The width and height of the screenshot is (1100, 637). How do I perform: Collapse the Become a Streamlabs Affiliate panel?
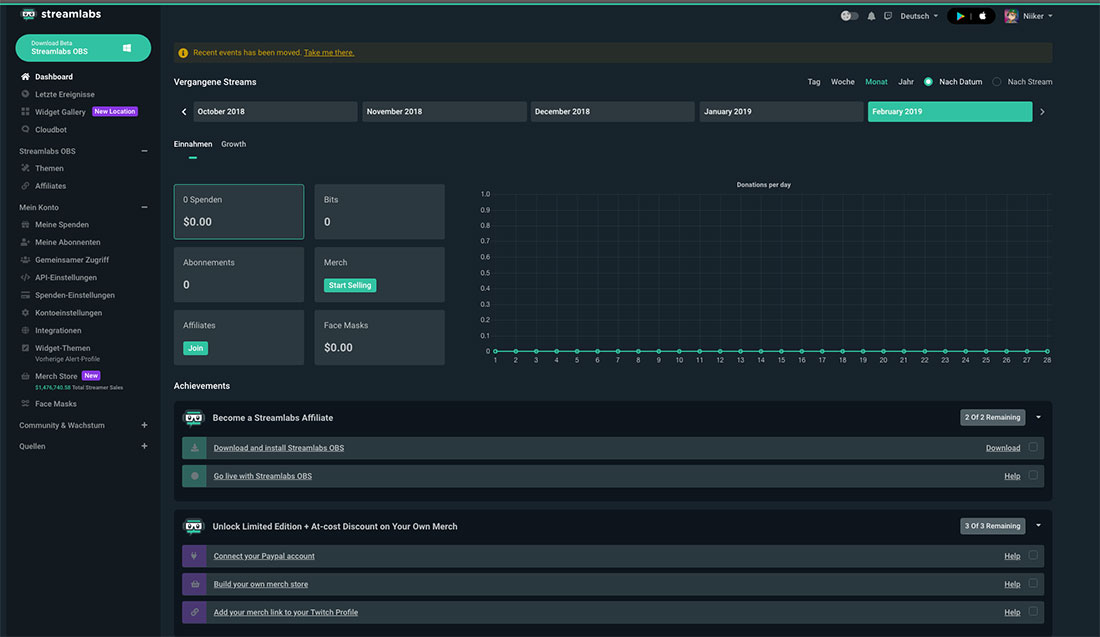click(x=1038, y=417)
